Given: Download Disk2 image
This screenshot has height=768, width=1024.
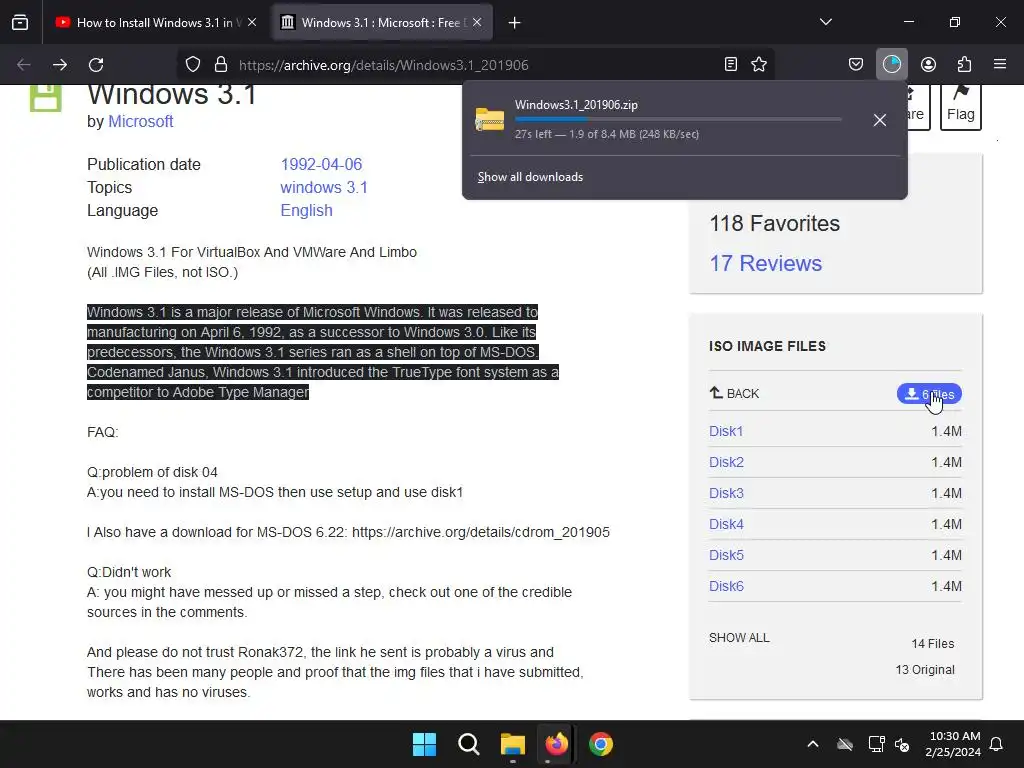Looking at the screenshot, I should pos(726,462).
